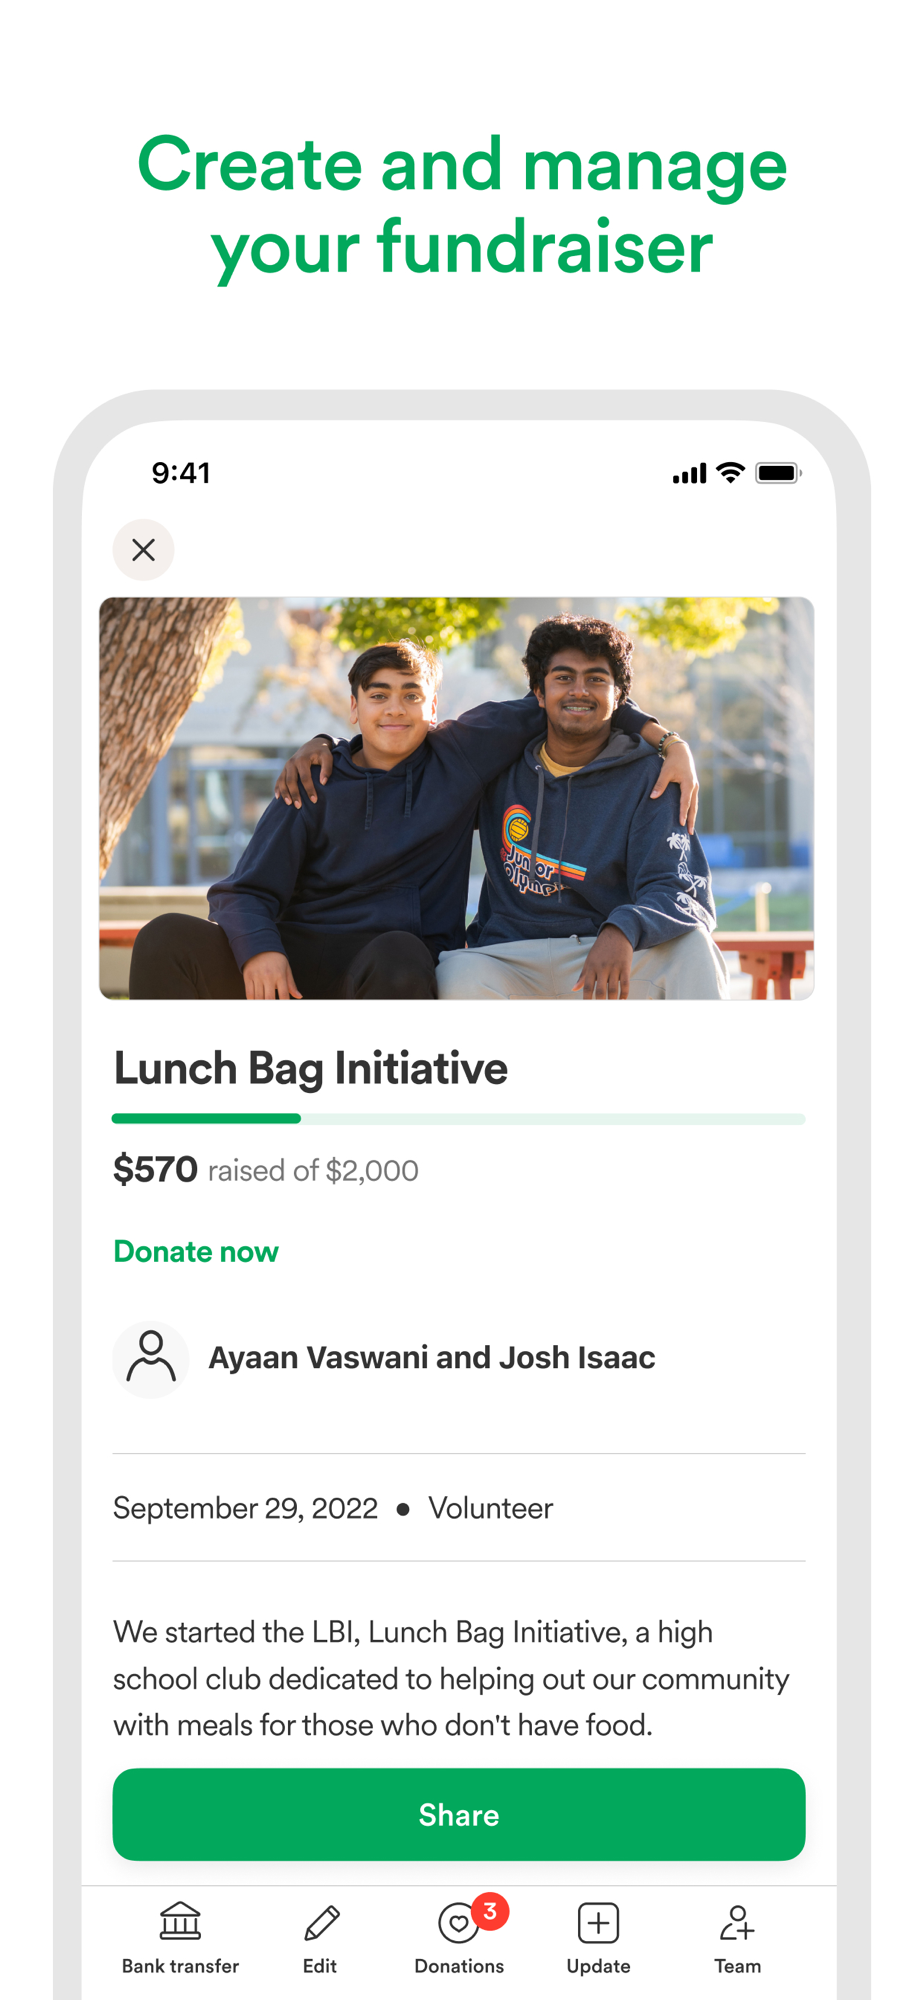This screenshot has width=924, height=2000.
Task: Open Donations heart icon
Action: tap(458, 1922)
